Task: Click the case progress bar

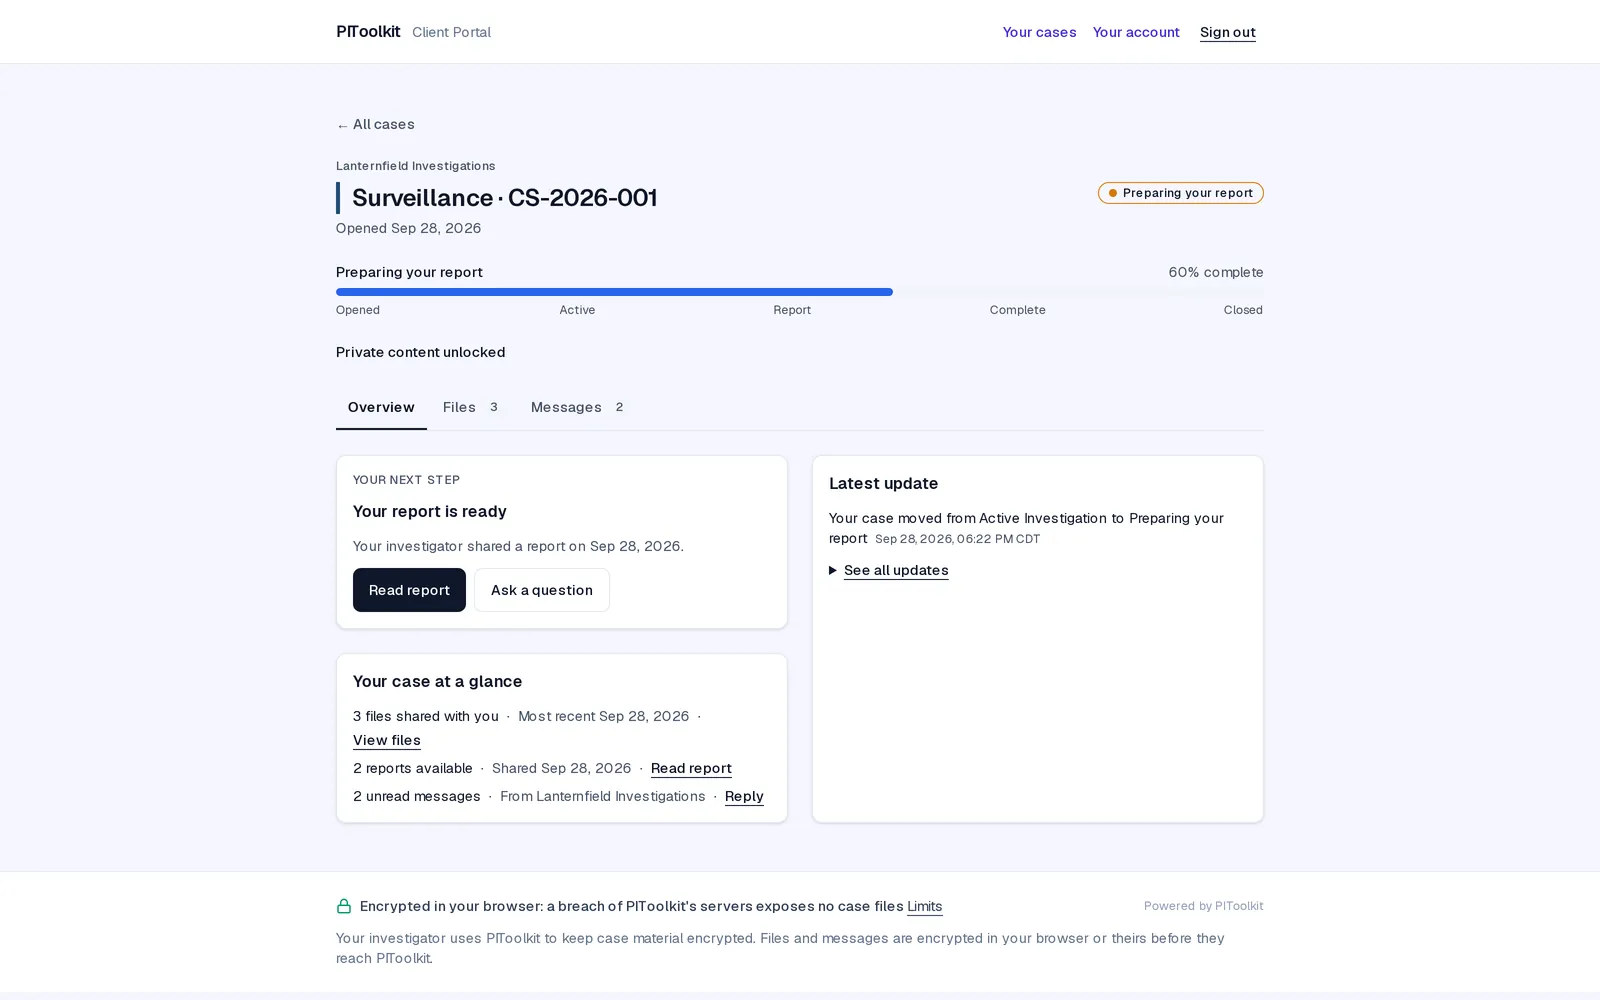Action: tap(800, 292)
